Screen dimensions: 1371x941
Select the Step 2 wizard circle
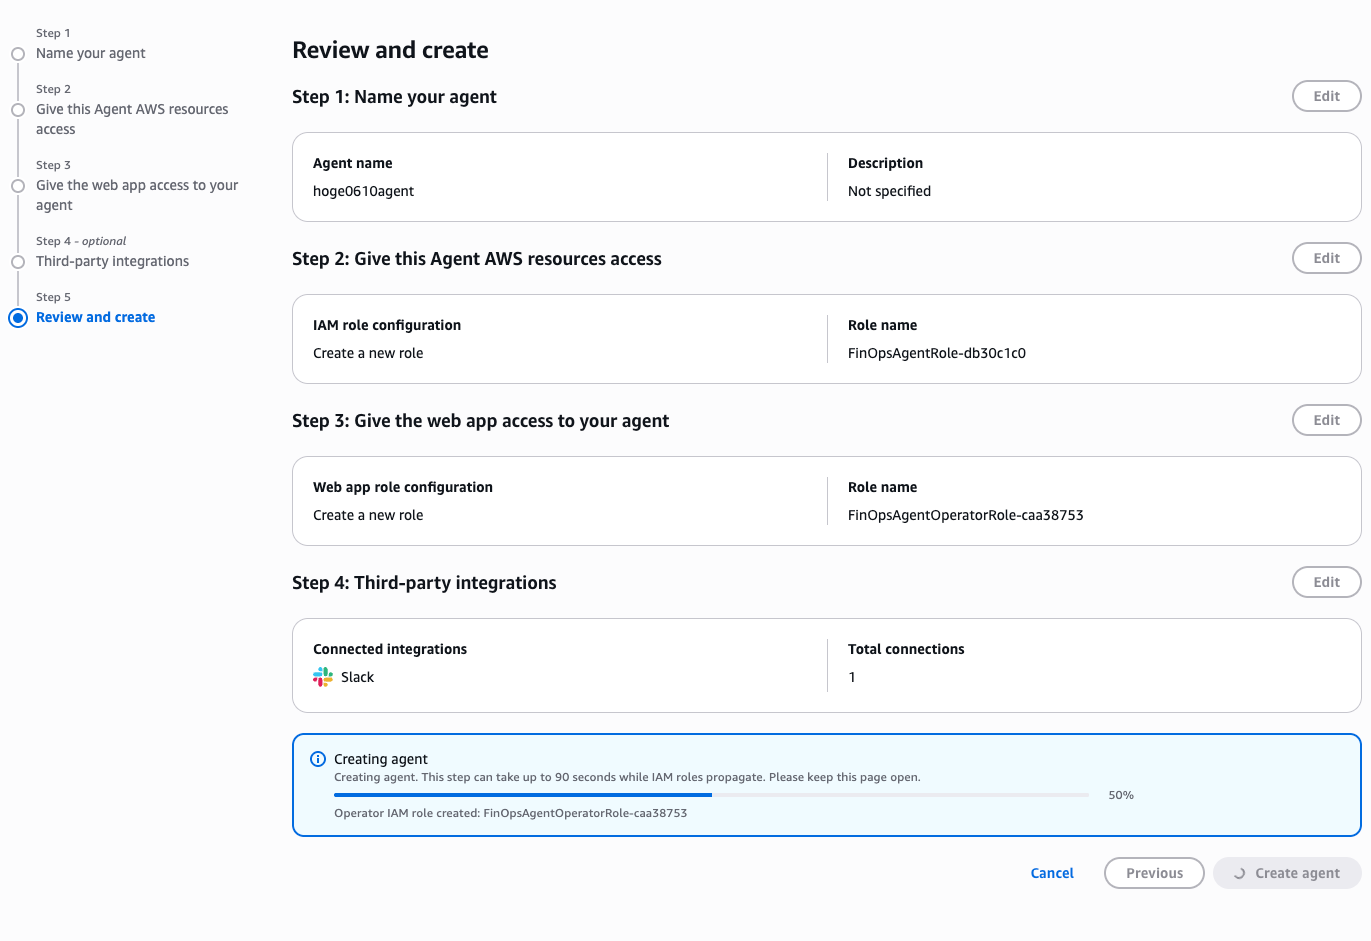[x=18, y=110]
